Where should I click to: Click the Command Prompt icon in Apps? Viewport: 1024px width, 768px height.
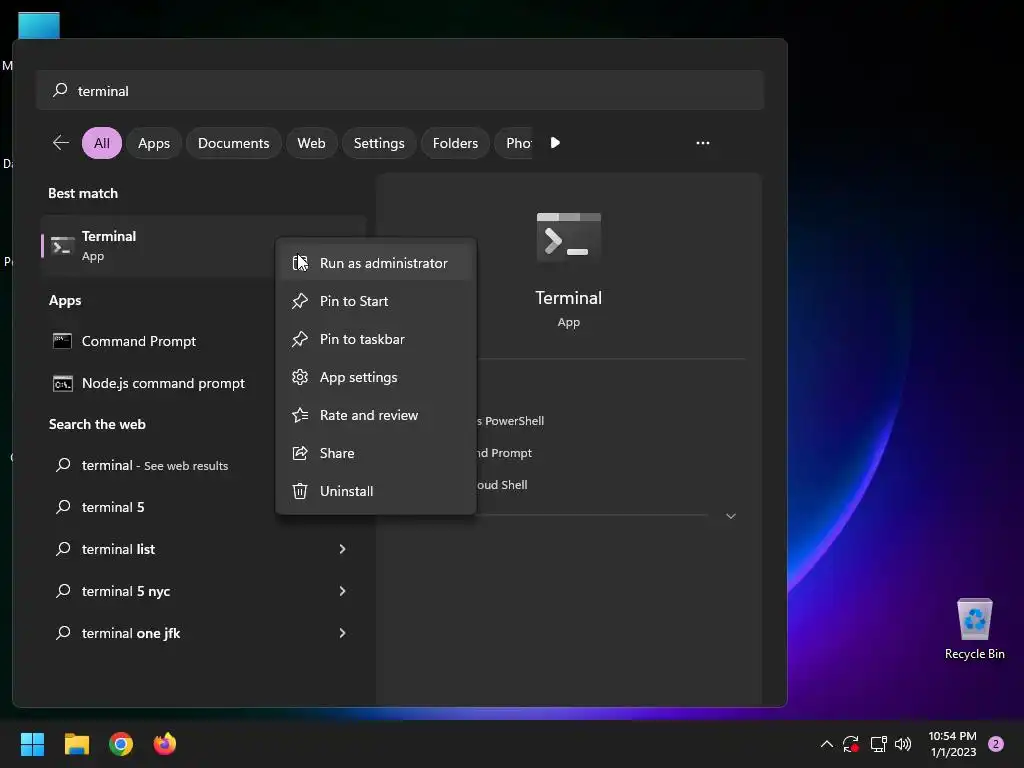pyautogui.click(x=62, y=341)
